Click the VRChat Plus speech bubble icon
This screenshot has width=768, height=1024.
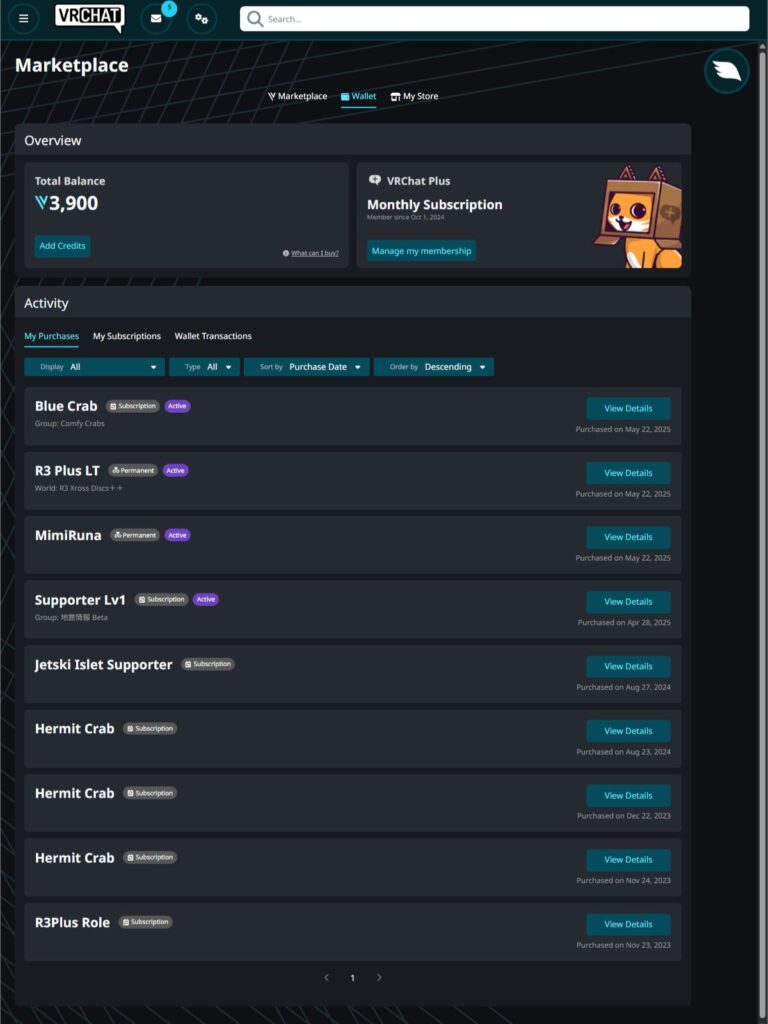click(375, 180)
